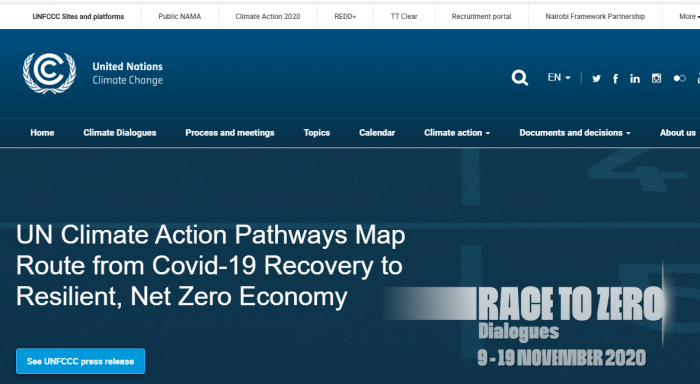The height and width of the screenshot is (384, 700).
Task: Click See UNFCCC press release button
Action: coord(80,361)
